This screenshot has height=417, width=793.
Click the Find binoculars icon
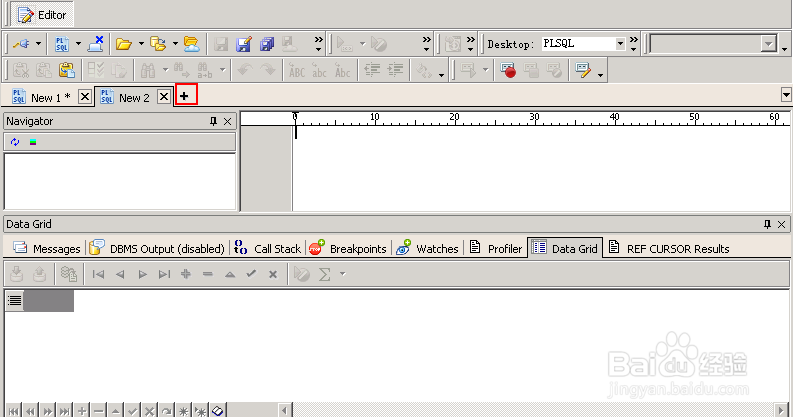pyautogui.click(x=148, y=70)
